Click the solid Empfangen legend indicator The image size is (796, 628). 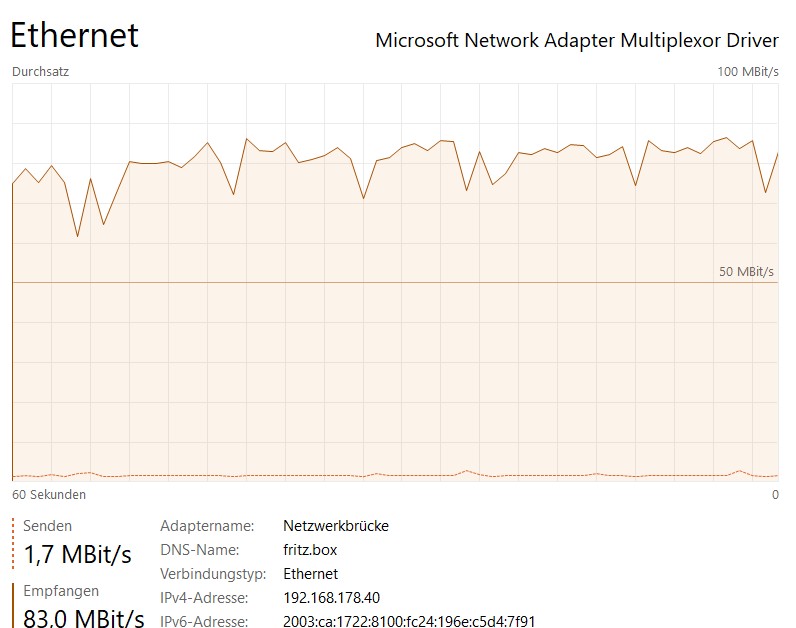13,605
